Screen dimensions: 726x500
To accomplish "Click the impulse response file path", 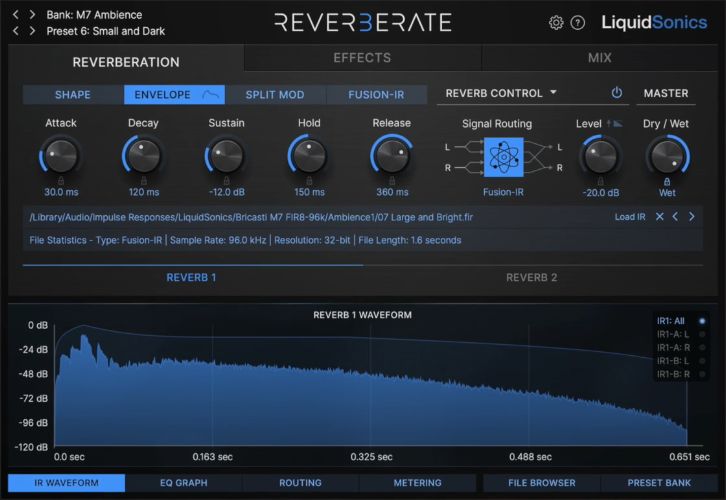I will tap(251, 217).
